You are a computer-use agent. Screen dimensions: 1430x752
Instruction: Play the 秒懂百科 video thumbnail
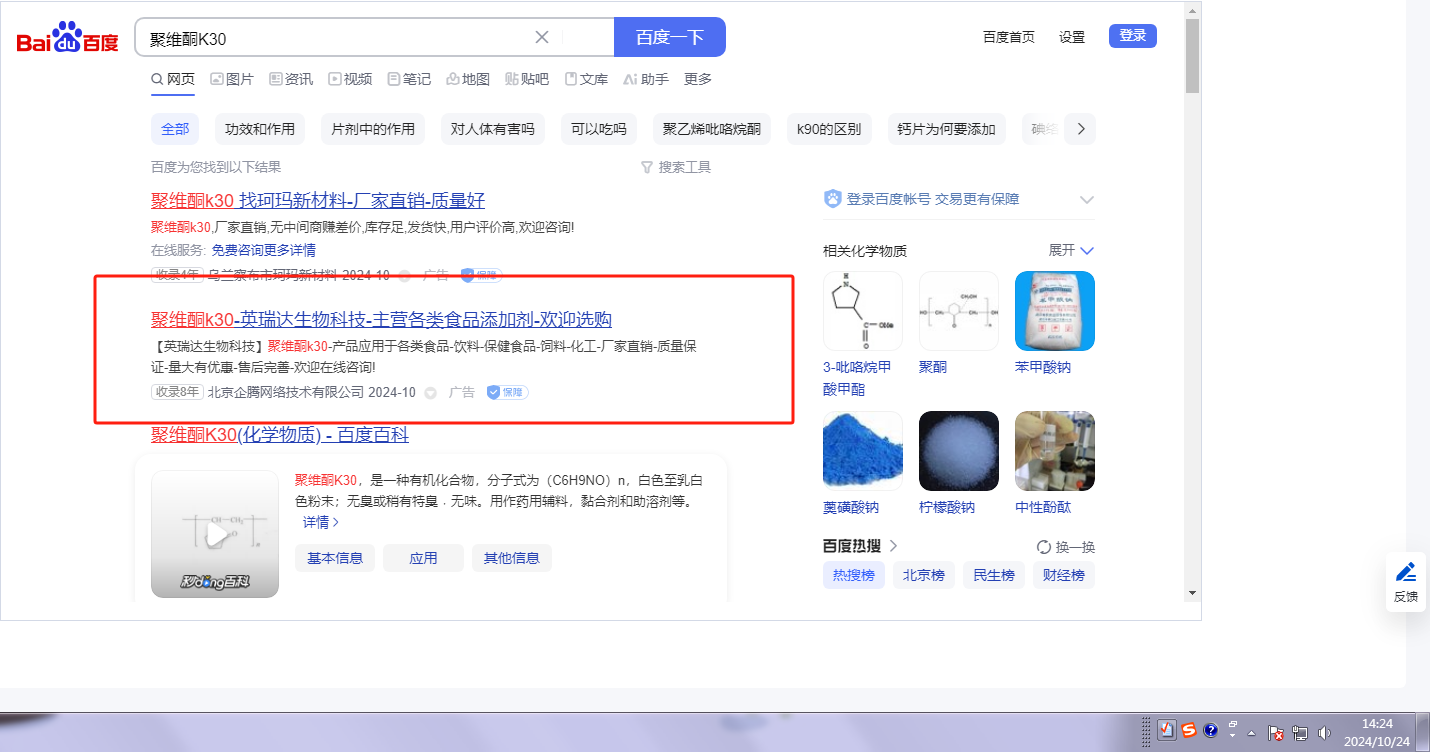point(215,534)
